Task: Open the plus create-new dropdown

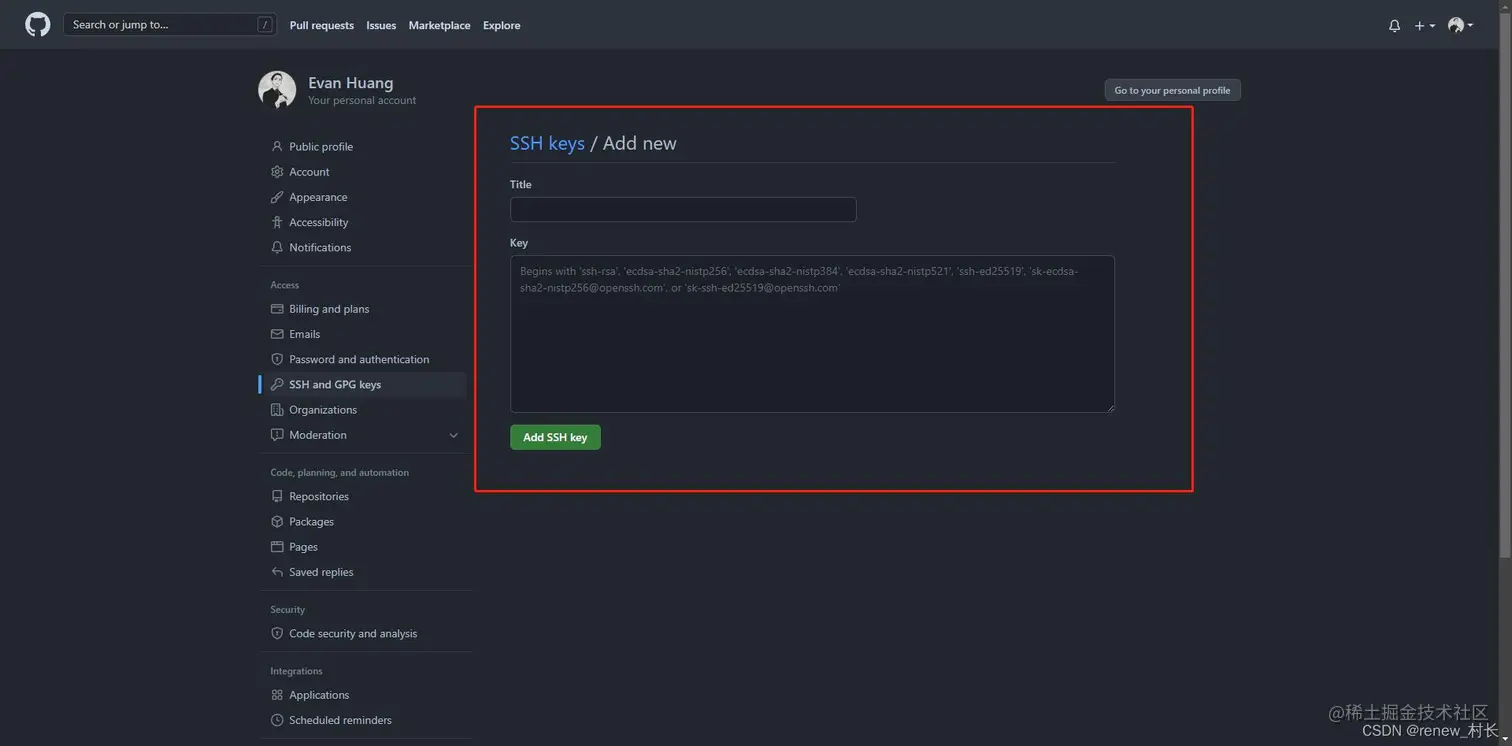Action: (1424, 26)
